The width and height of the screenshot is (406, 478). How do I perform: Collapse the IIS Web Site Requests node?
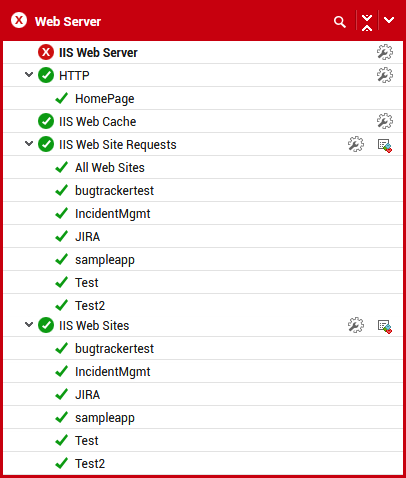[29, 144]
